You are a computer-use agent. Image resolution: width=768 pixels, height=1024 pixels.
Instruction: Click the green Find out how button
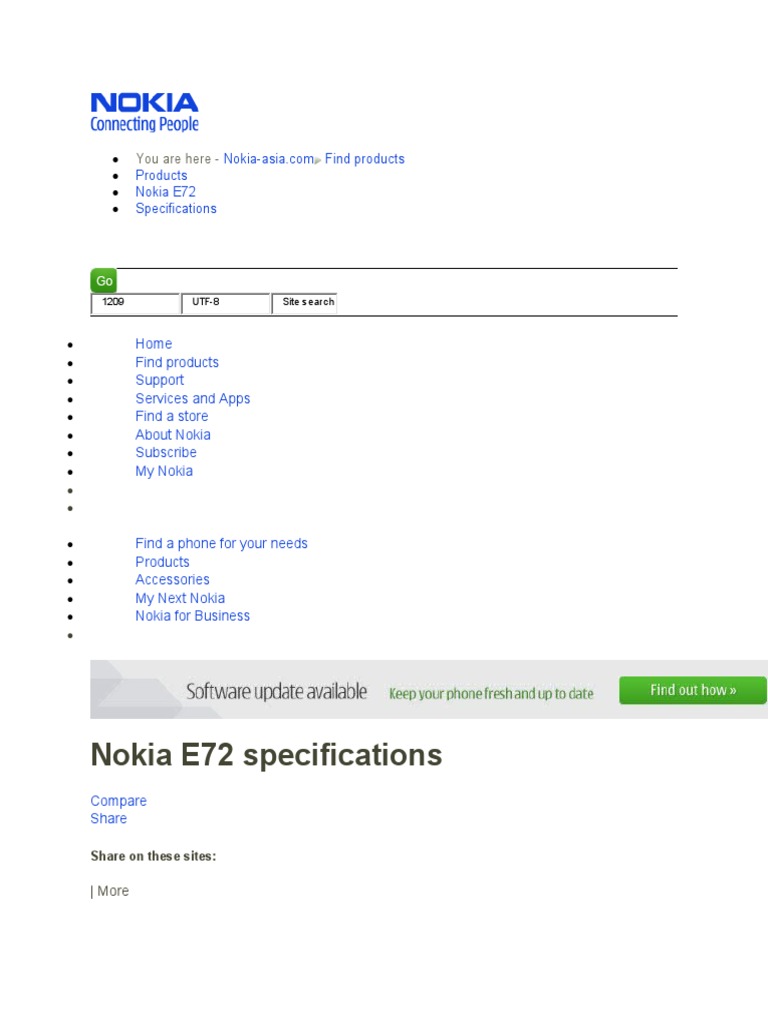[x=692, y=690]
